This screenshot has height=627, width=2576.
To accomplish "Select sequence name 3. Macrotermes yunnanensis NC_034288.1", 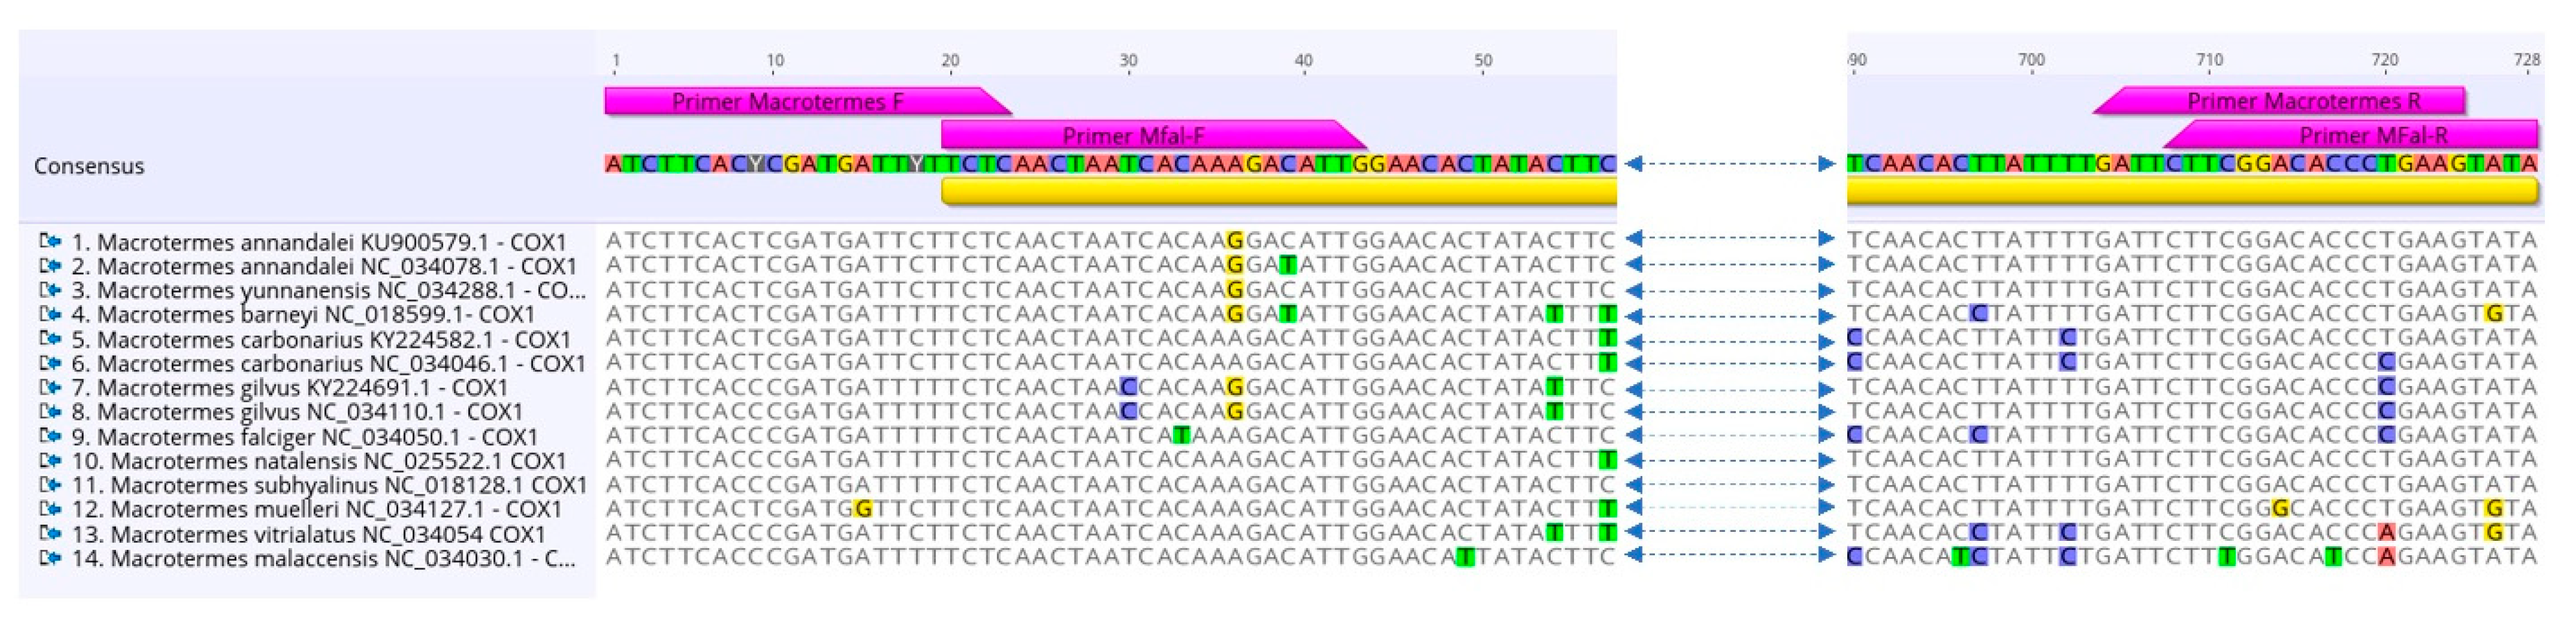I will (x=328, y=291).
